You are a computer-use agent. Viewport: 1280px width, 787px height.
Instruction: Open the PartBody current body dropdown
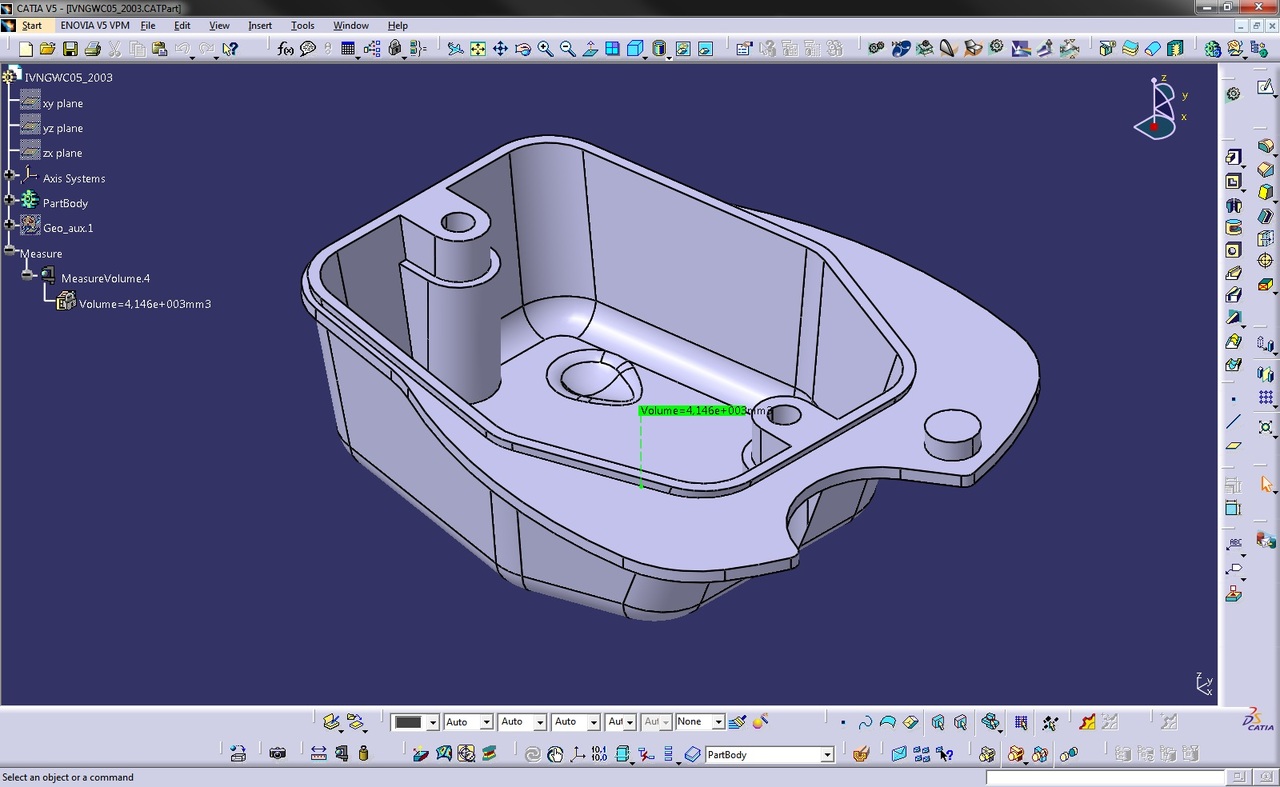click(x=769, y=755)
